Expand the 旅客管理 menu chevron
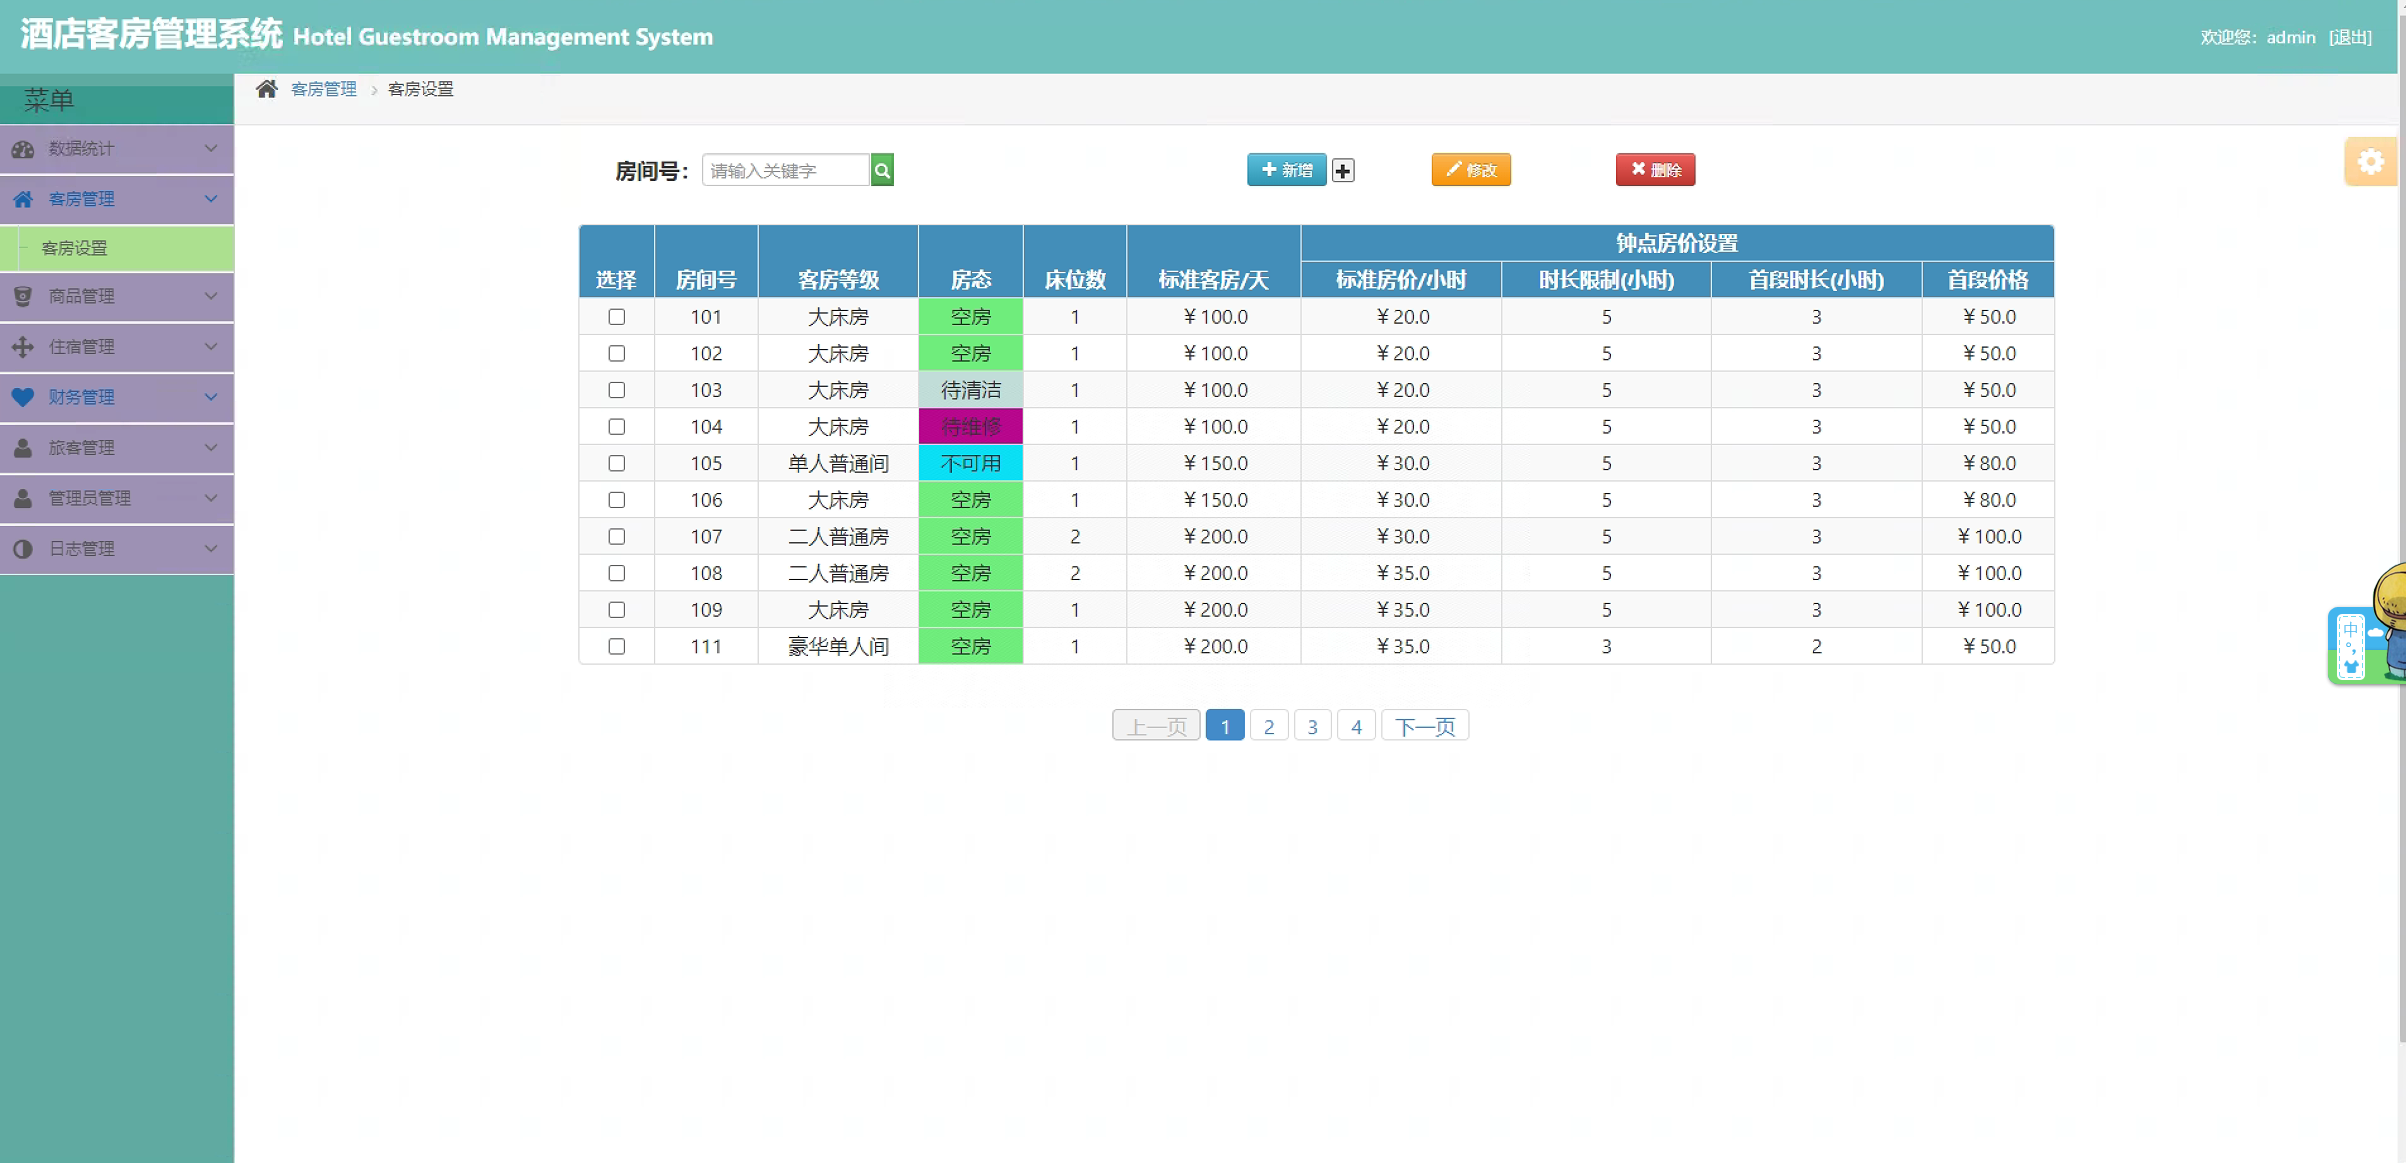The image size is (2406, 1163). pos(211,448)
